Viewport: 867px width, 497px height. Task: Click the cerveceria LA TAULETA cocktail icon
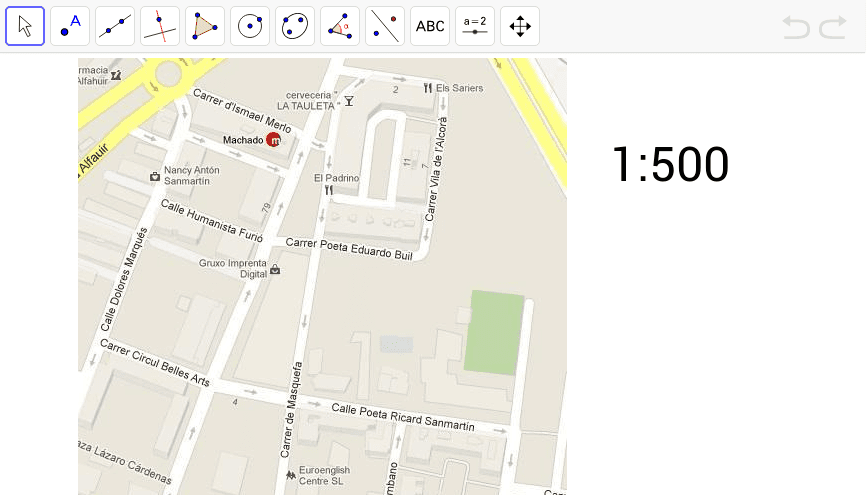349,101
